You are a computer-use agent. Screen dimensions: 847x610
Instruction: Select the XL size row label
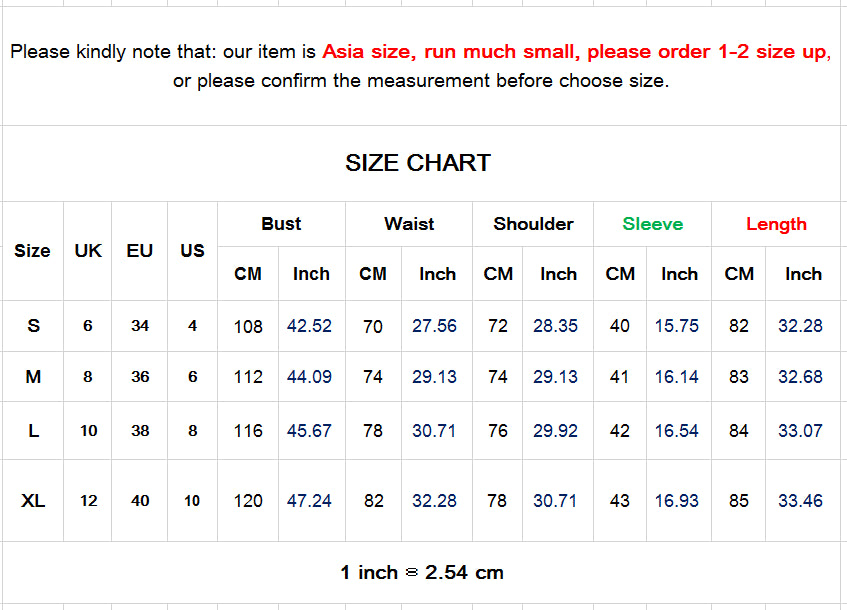click(33, 500)
